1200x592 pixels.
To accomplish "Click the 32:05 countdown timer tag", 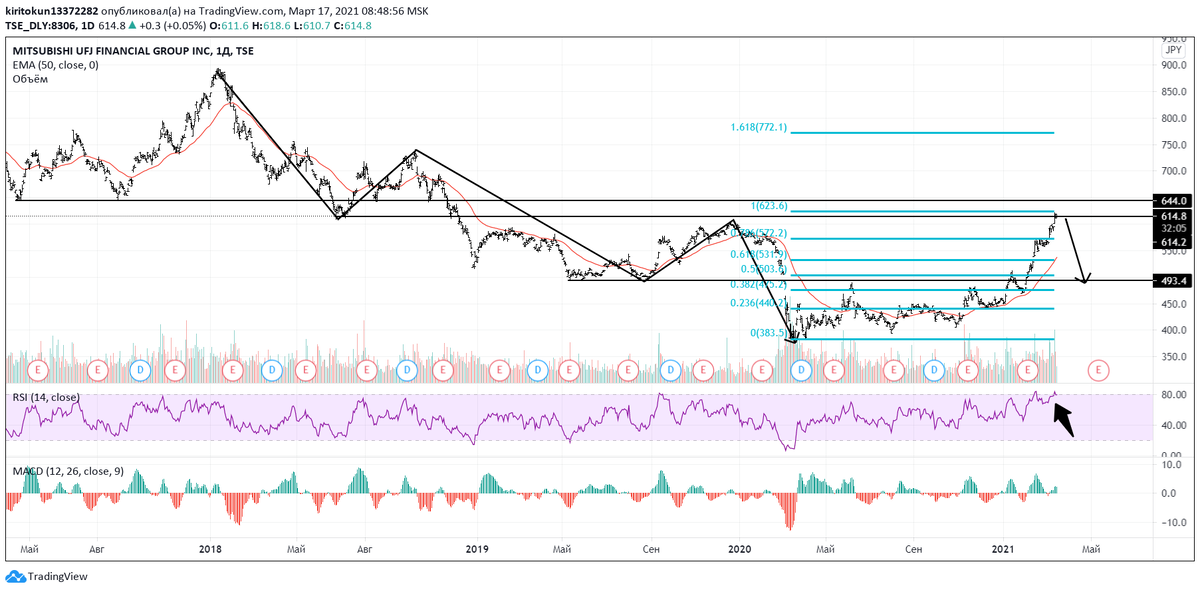I will pyautogui.click(x=1172, y=229).
